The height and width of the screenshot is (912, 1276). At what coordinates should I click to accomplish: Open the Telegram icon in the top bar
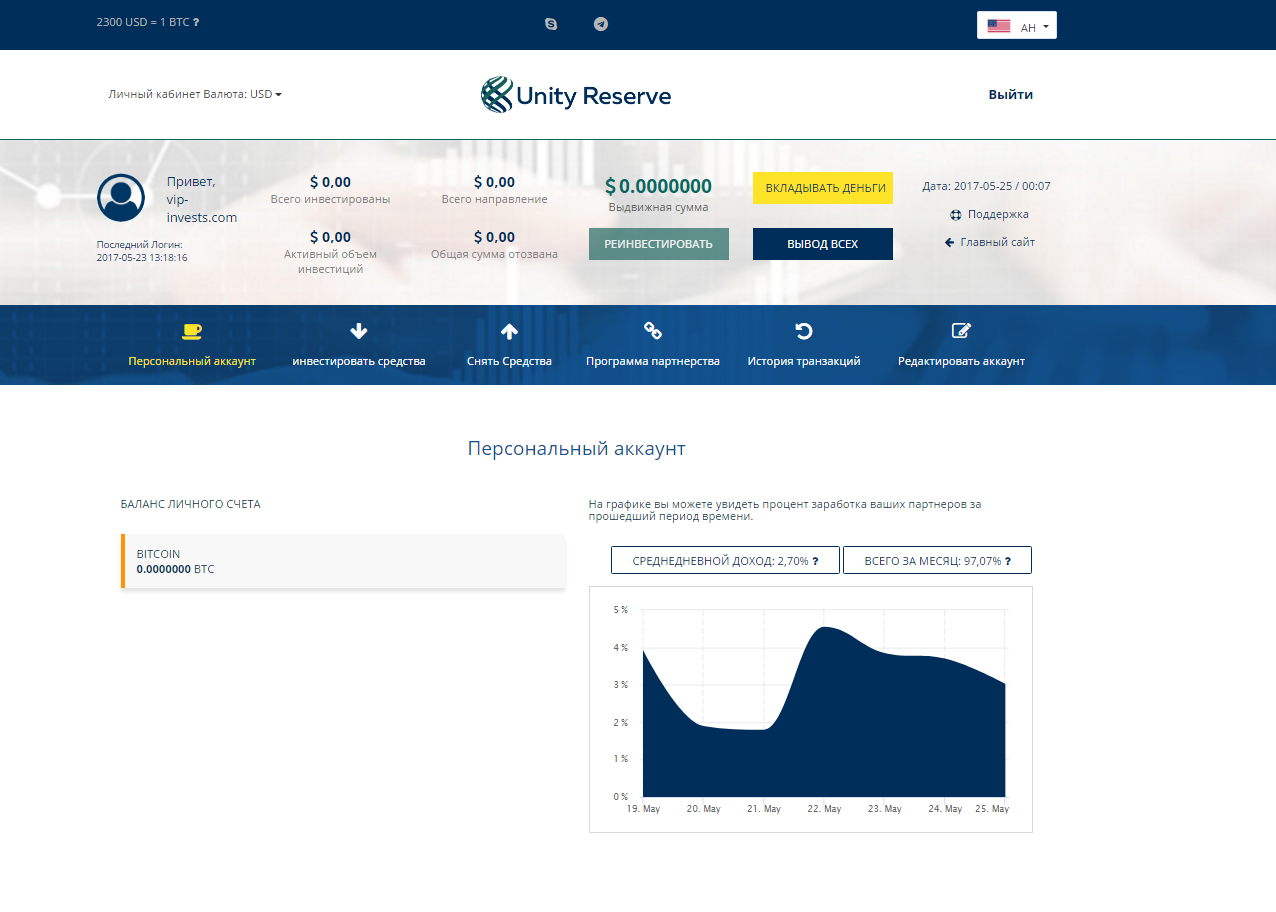(601, 24)
